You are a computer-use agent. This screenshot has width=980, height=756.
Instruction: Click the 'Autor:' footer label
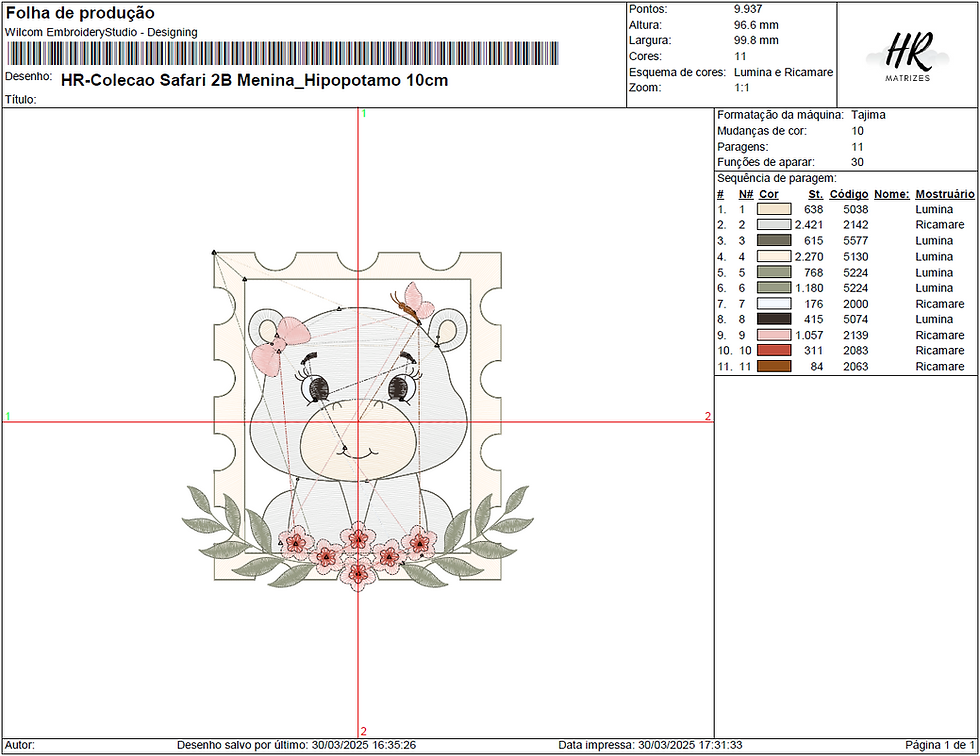point(20,745)
